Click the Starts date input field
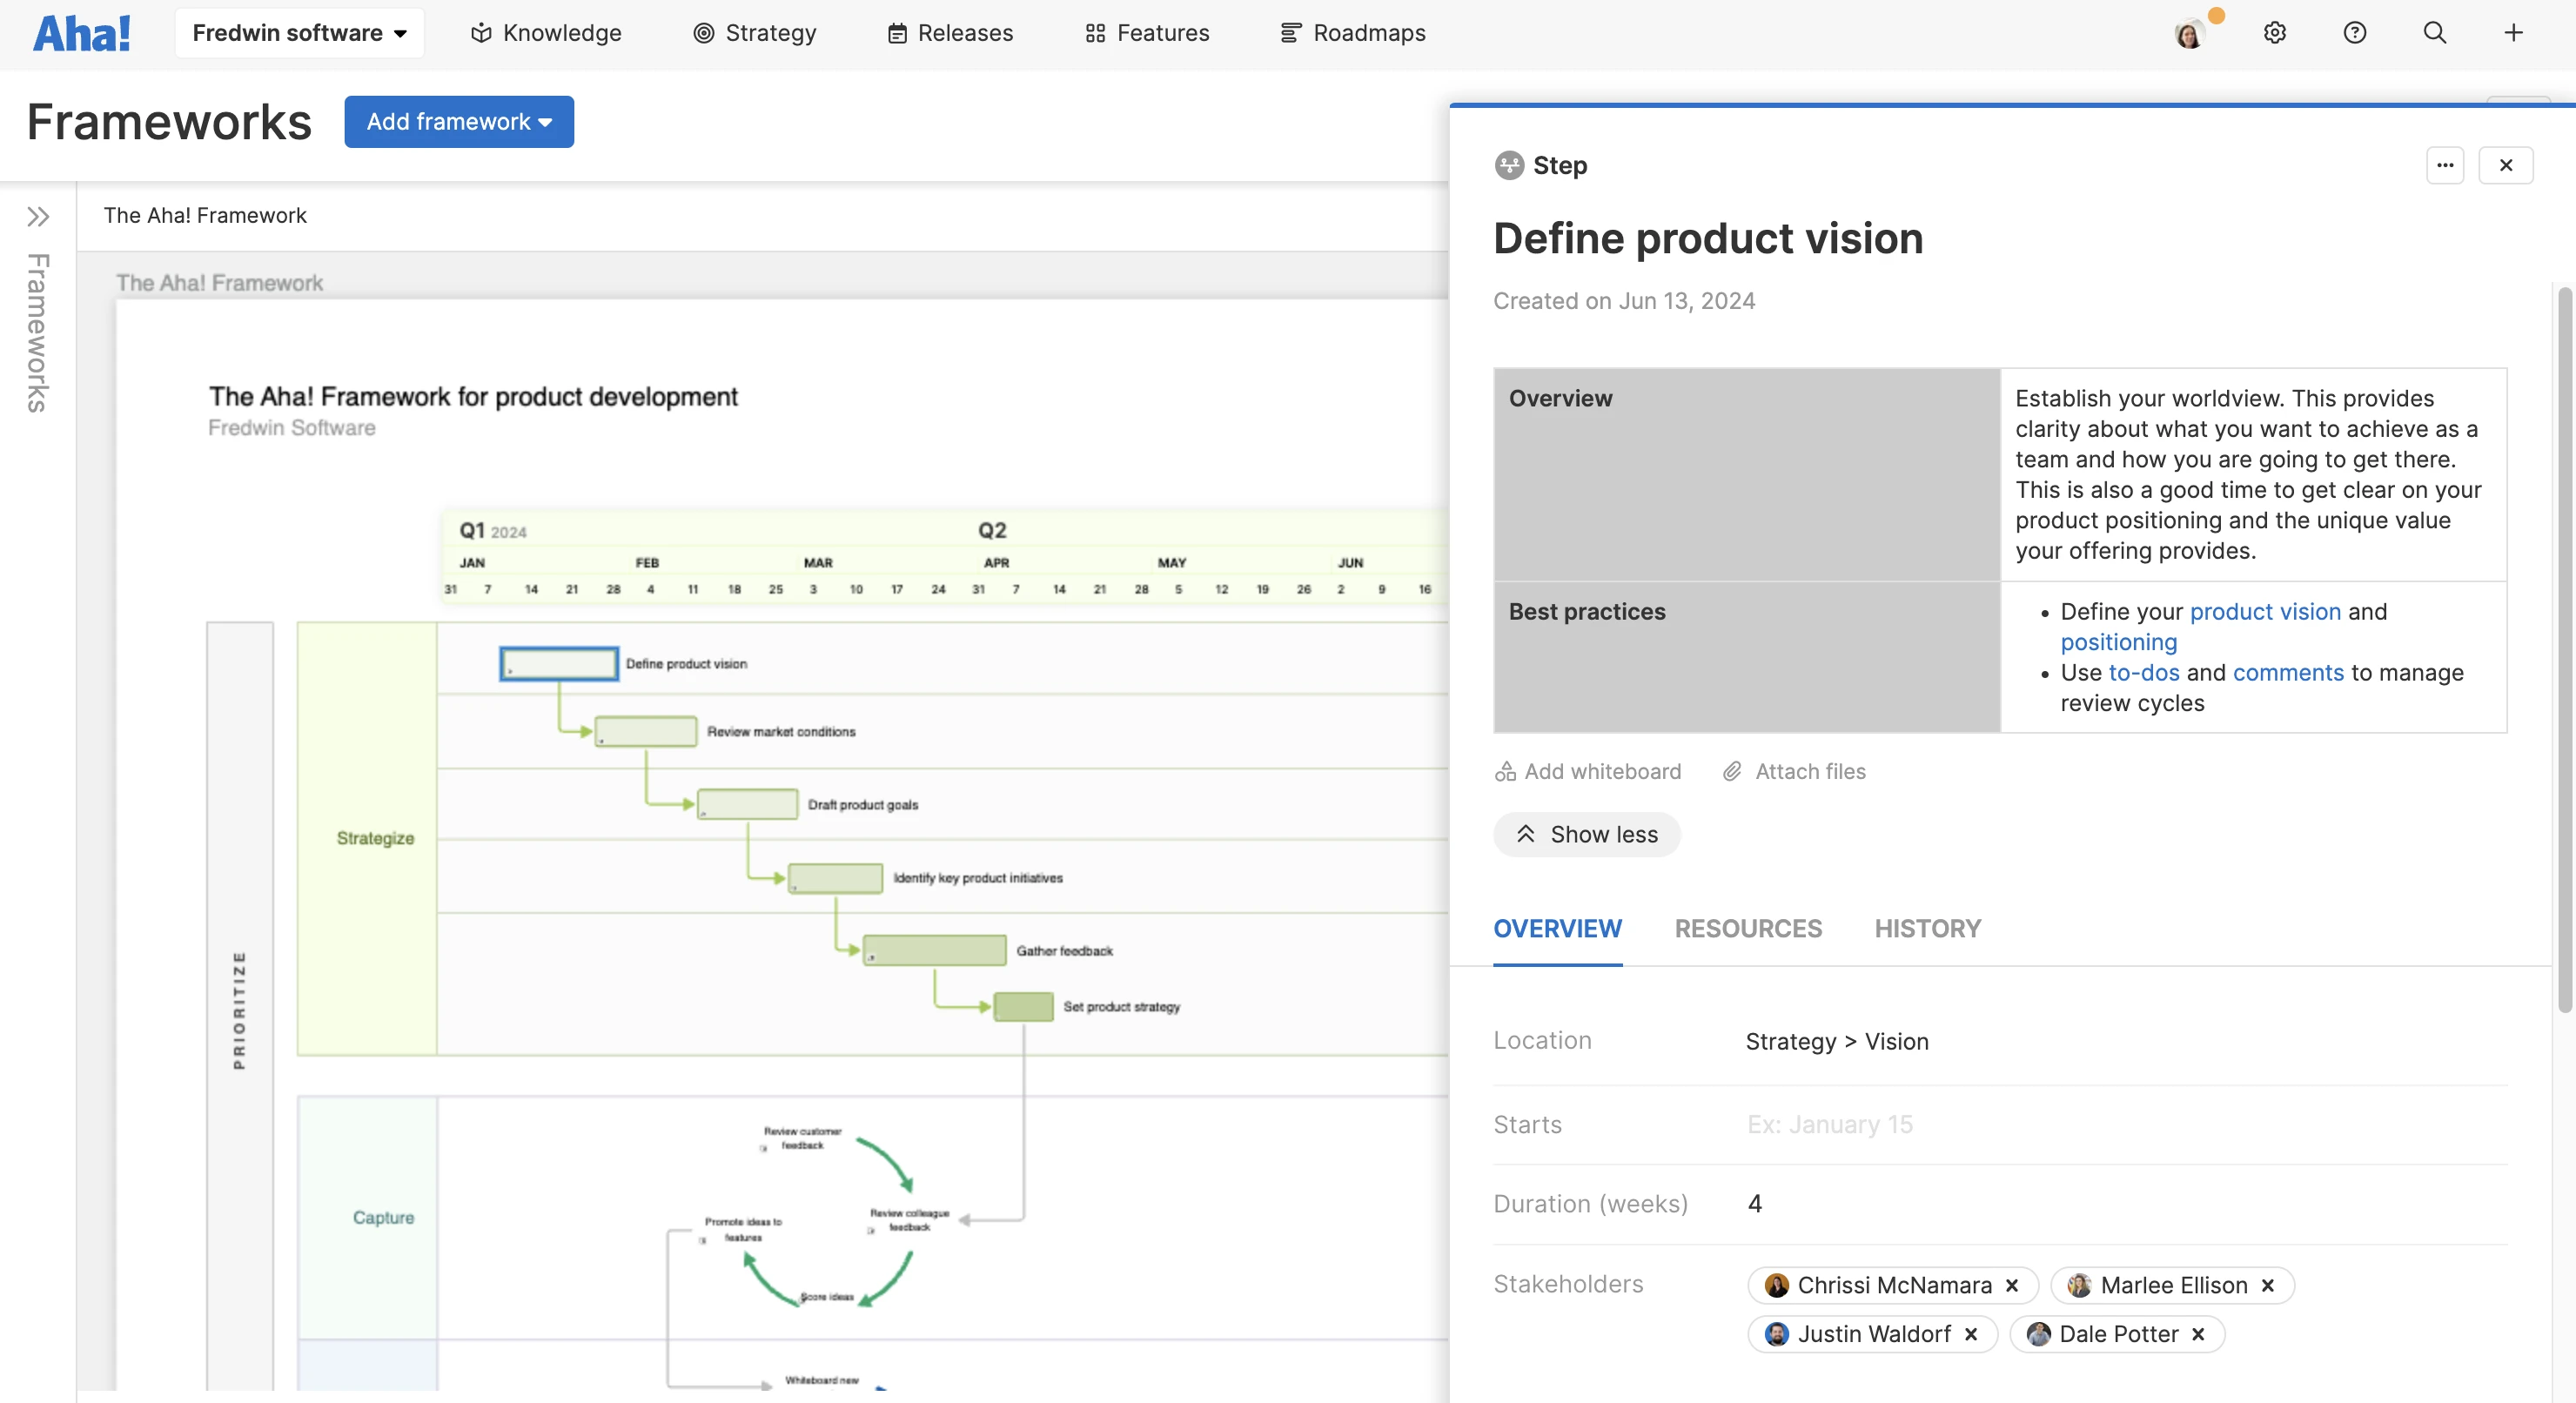Screen dimensions: 2576x1403 [x=1829, y=1124]
